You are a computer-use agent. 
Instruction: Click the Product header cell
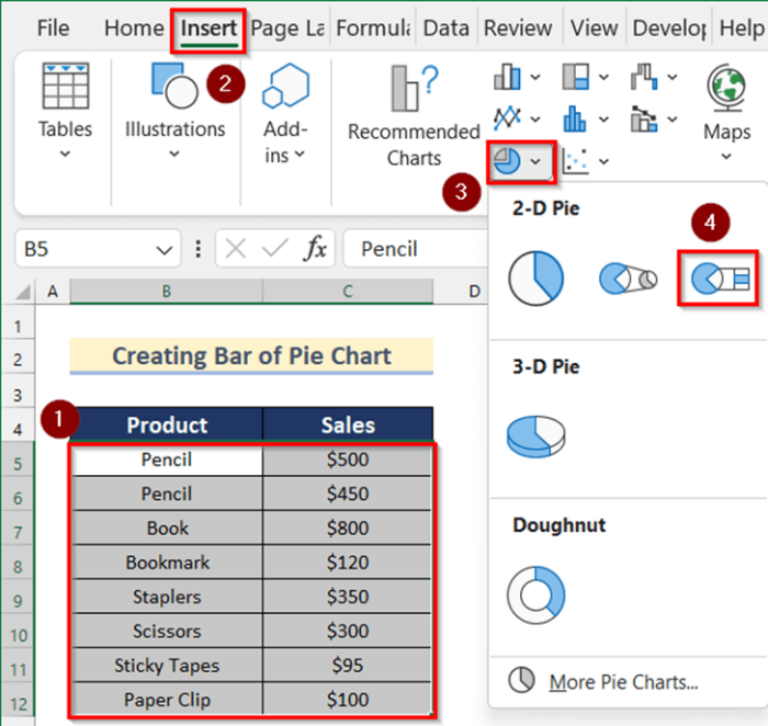(167, 425)
